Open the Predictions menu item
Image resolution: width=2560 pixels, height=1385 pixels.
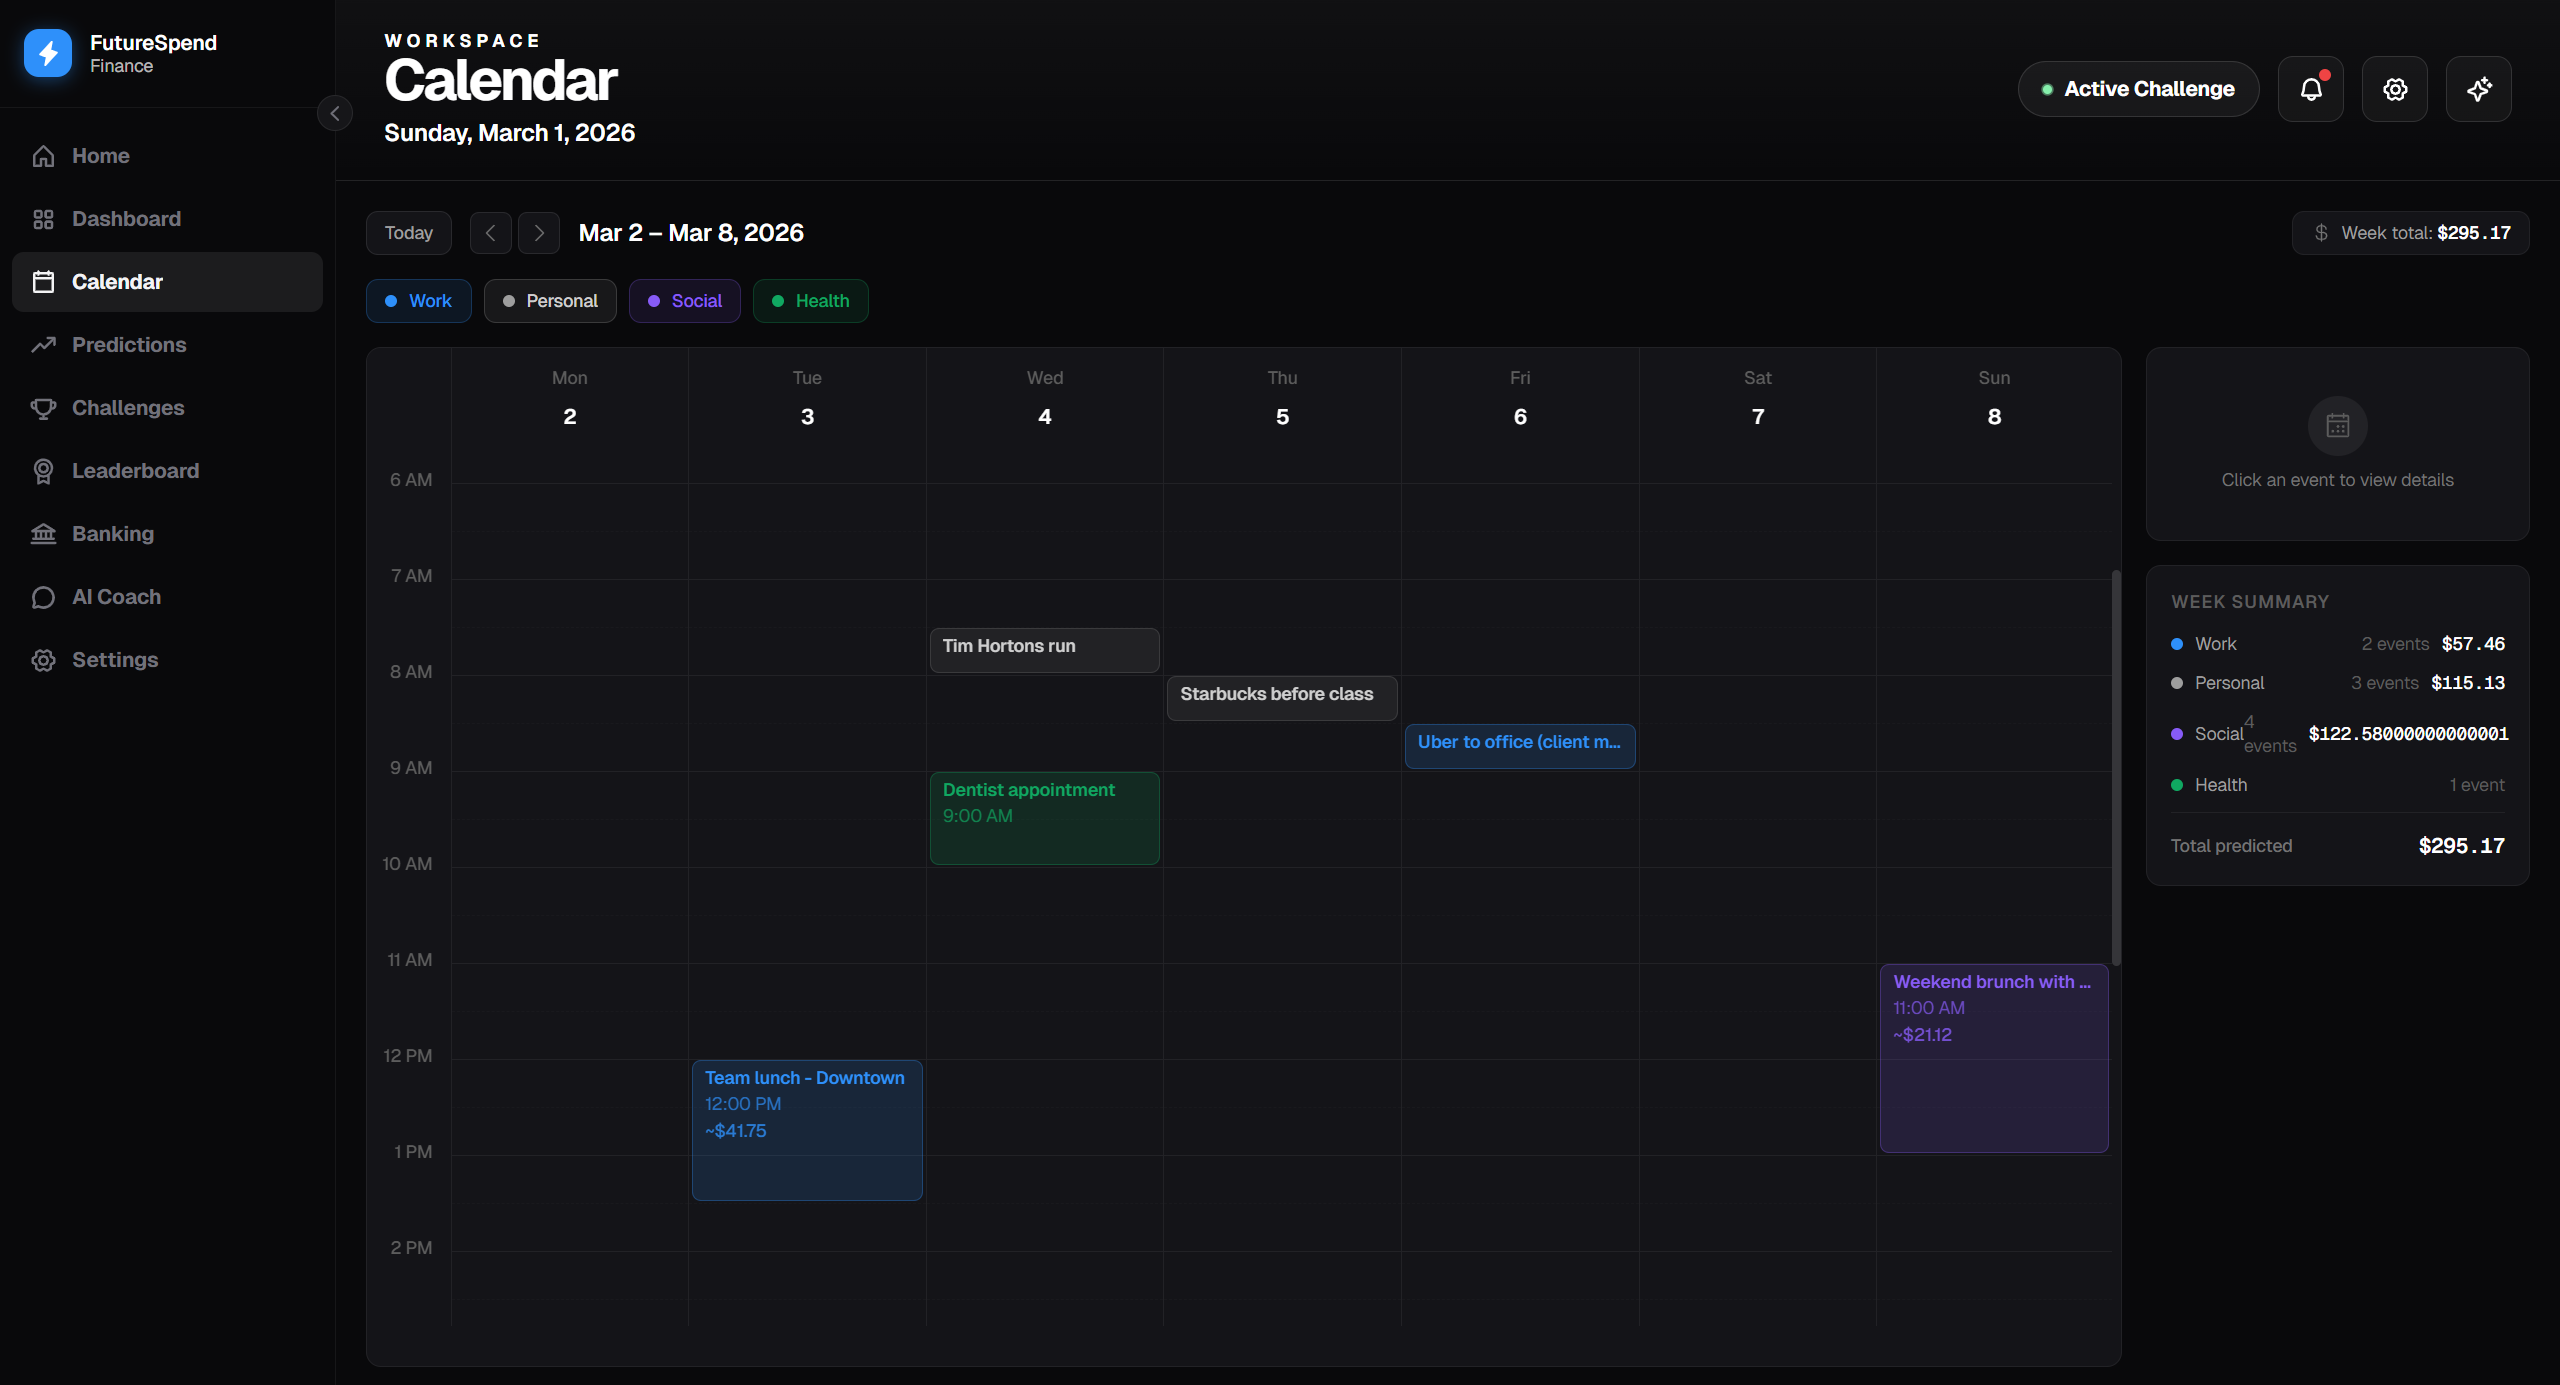(x=129, y=345)
